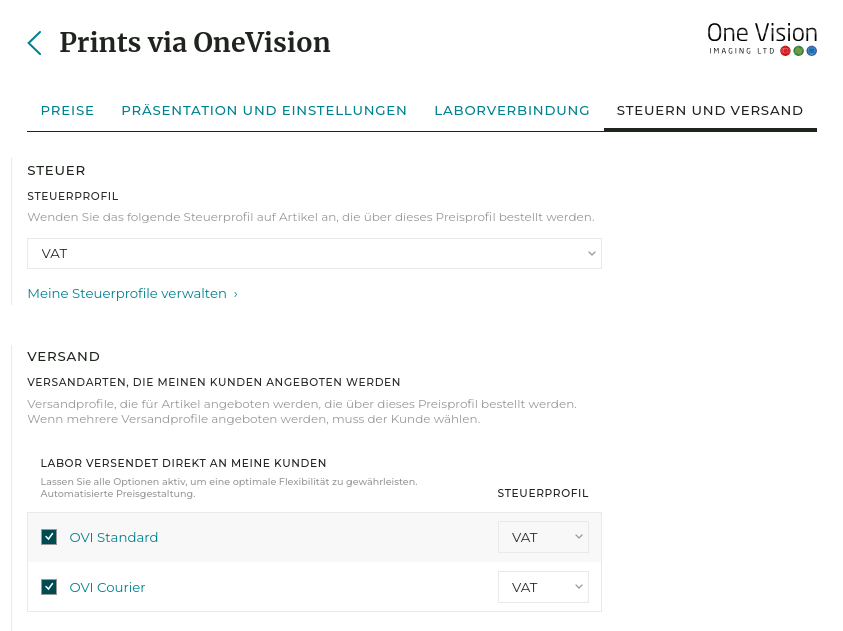Switch to the Preise tab
This screenshot has height=631, width=843.
(67, 110)
